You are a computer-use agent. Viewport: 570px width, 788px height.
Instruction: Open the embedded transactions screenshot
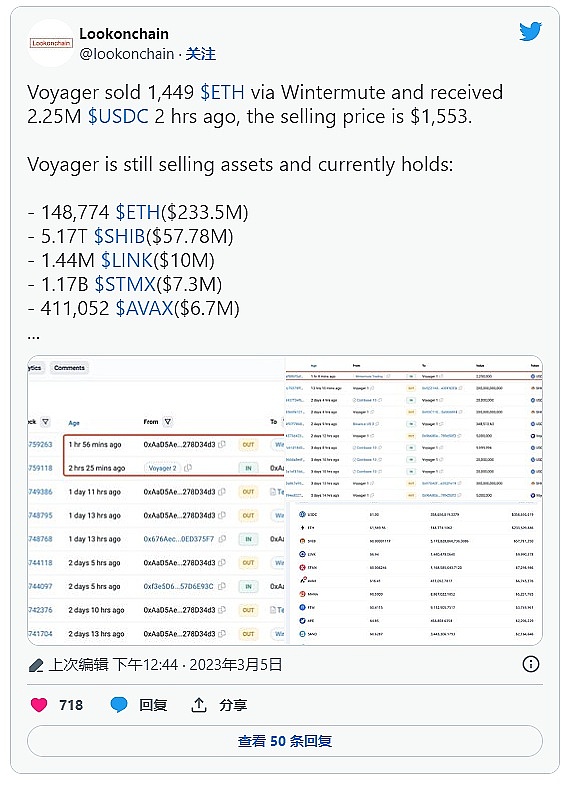coord(285,501)
